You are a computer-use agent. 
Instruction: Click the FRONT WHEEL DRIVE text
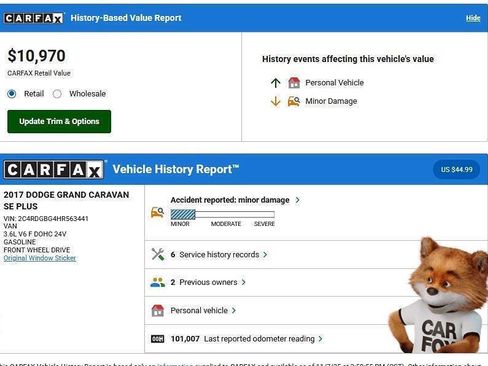37,250
